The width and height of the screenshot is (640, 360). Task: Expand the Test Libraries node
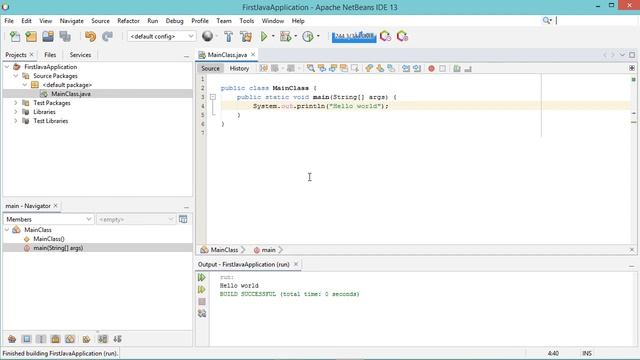[x=16, y=121]
